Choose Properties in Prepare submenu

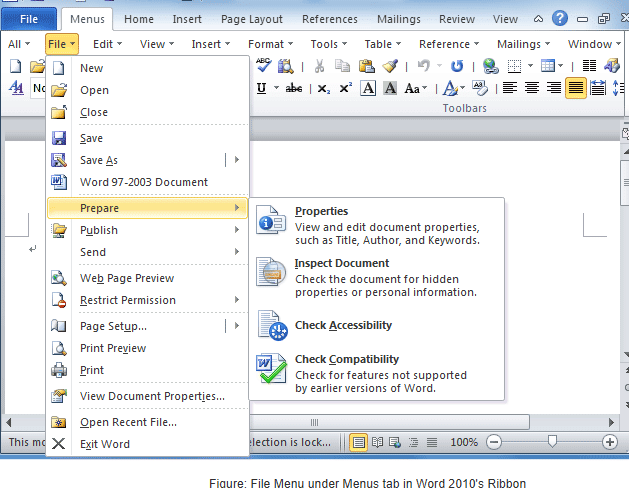376,225
